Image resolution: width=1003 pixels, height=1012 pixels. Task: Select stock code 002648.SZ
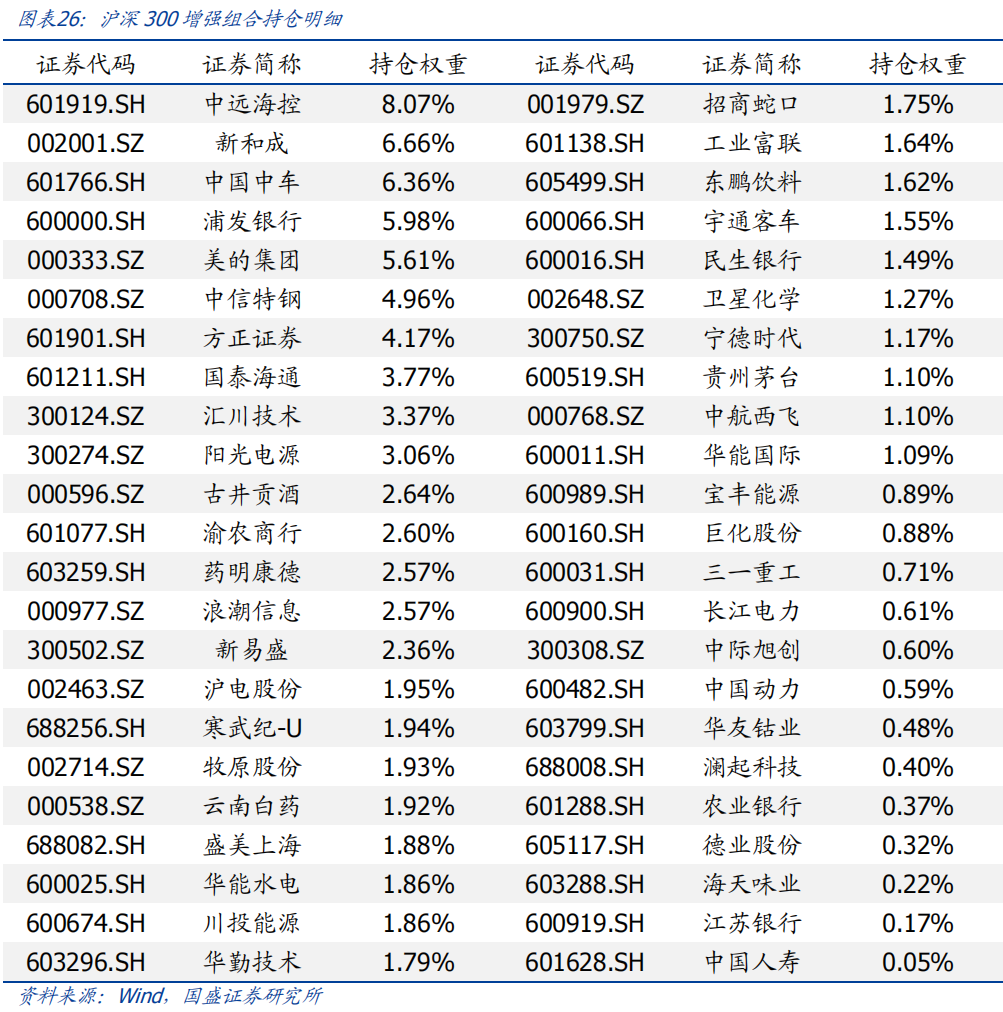pyautogui.click(x=585, y=299)
